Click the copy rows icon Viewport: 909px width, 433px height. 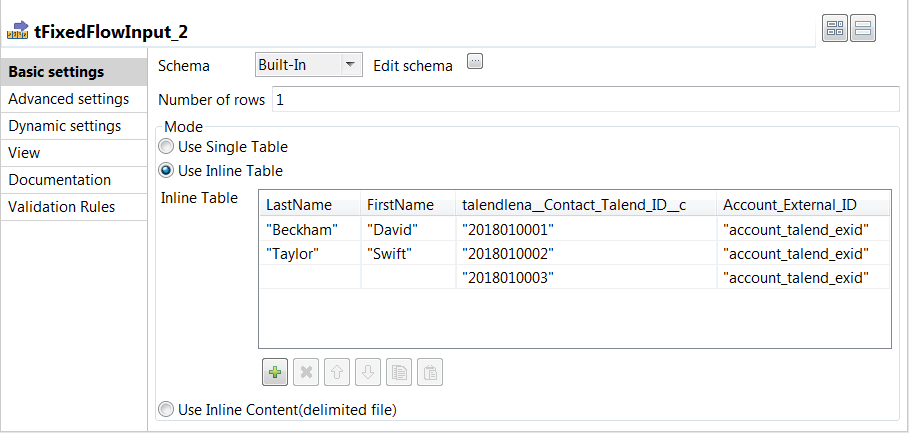coord(398,373)
